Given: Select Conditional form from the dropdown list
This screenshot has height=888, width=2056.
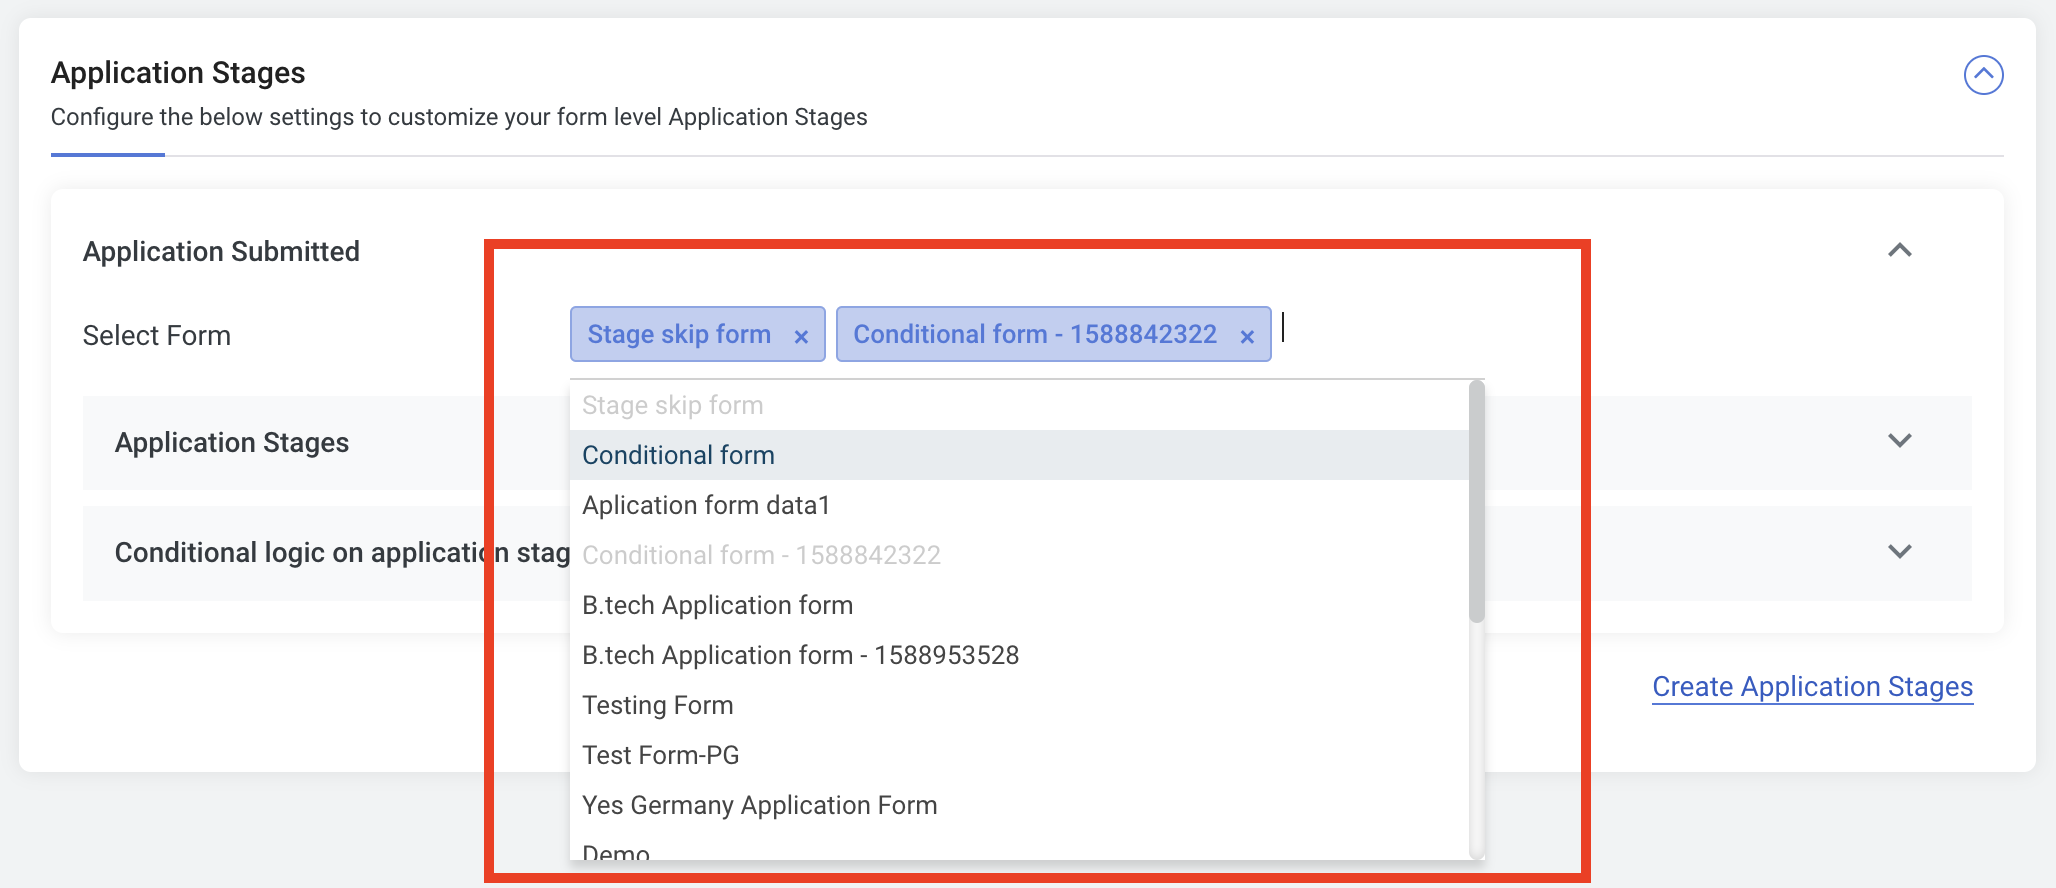Looking at the screenshot, I should (1019, 455).
